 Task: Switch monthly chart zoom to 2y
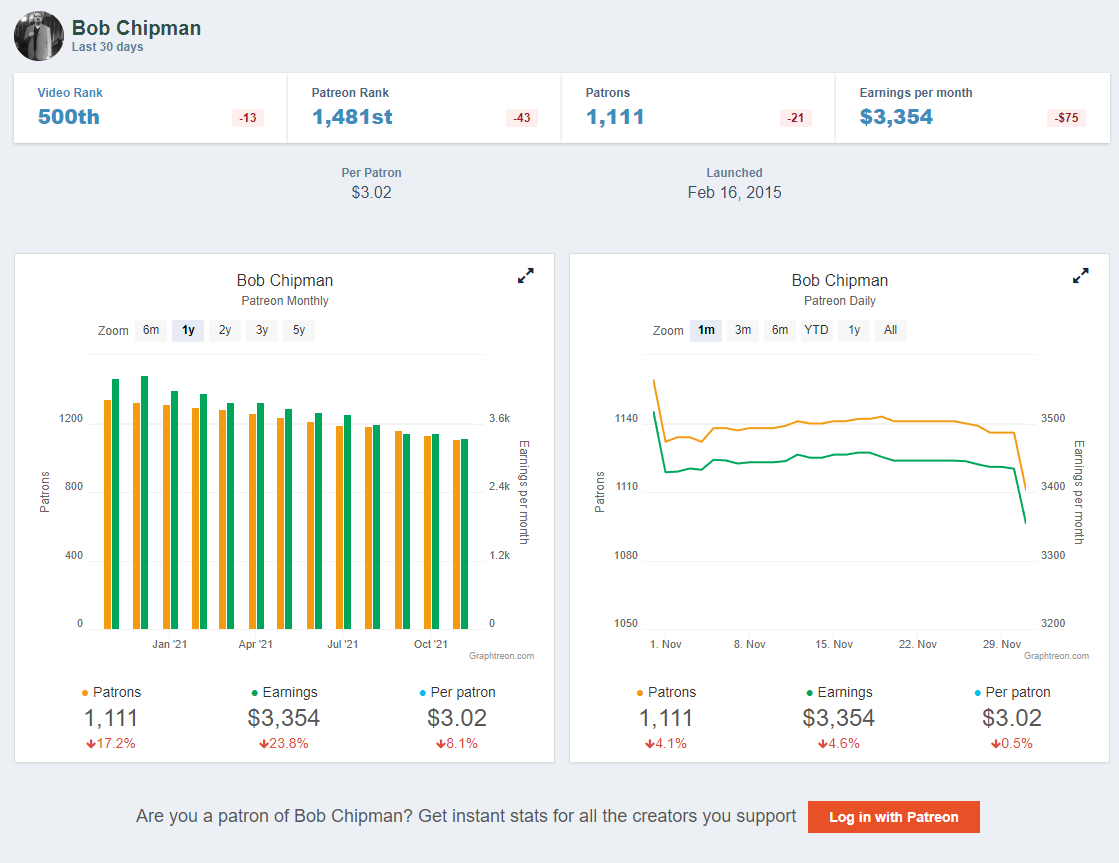(225, 330)
